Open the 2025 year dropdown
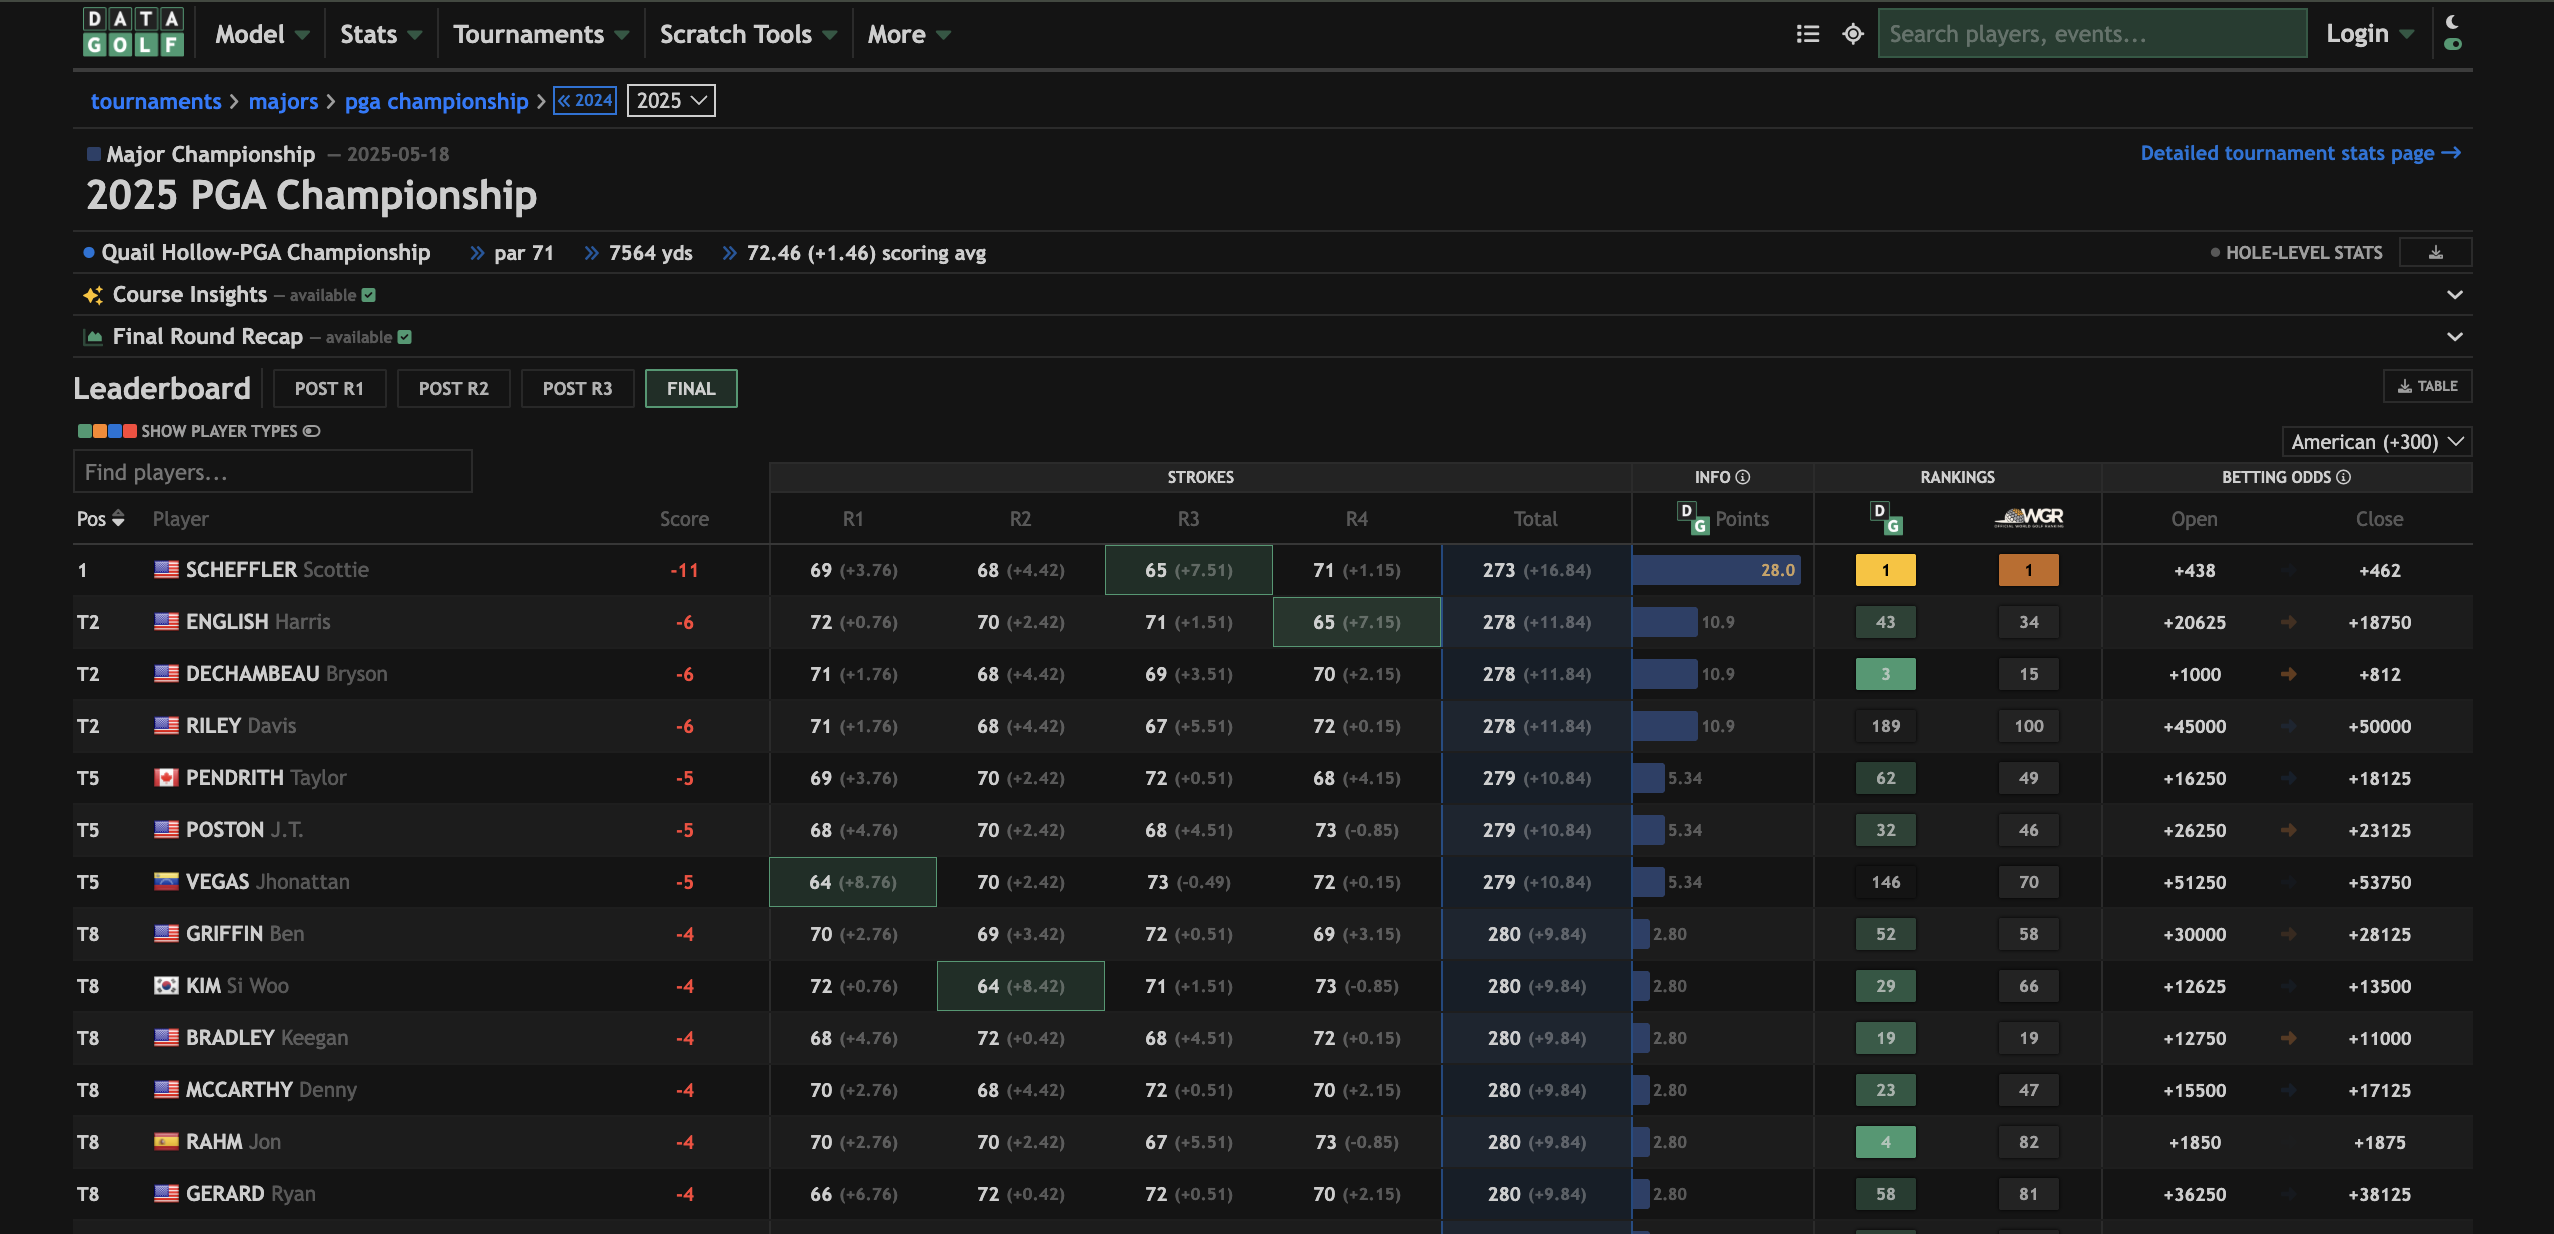The image size is (2554, 1234). click(x=671, y=101)
